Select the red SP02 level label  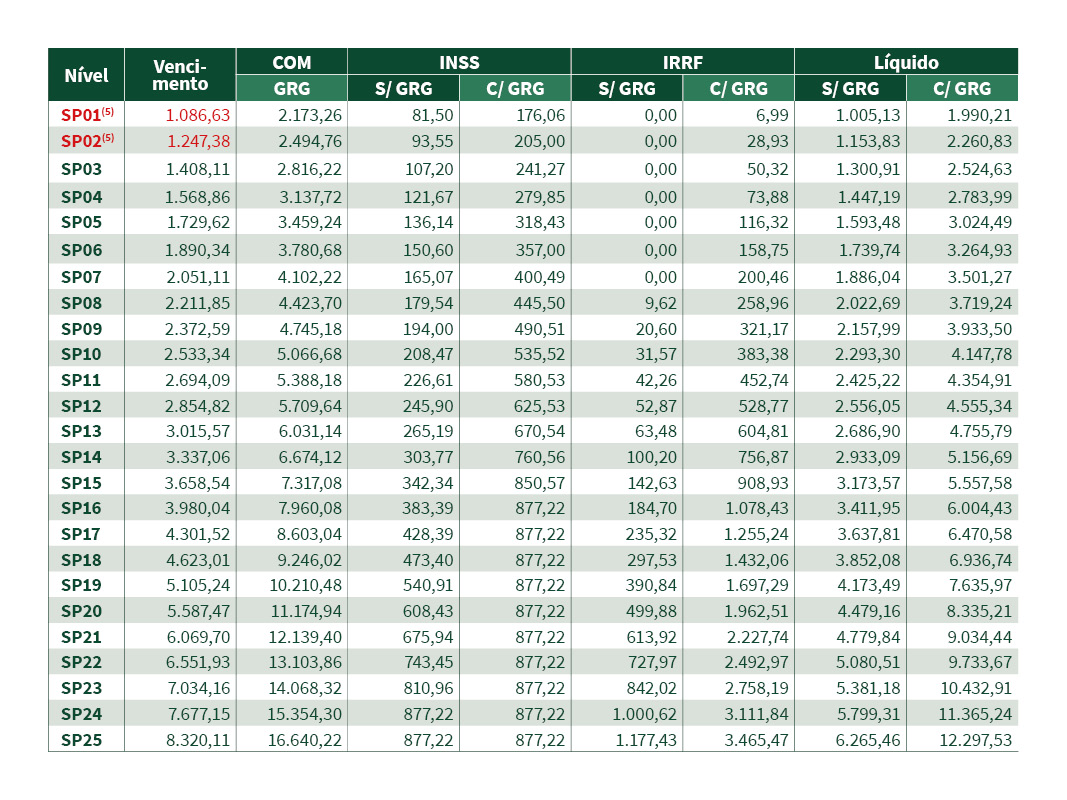coord(86,142)
